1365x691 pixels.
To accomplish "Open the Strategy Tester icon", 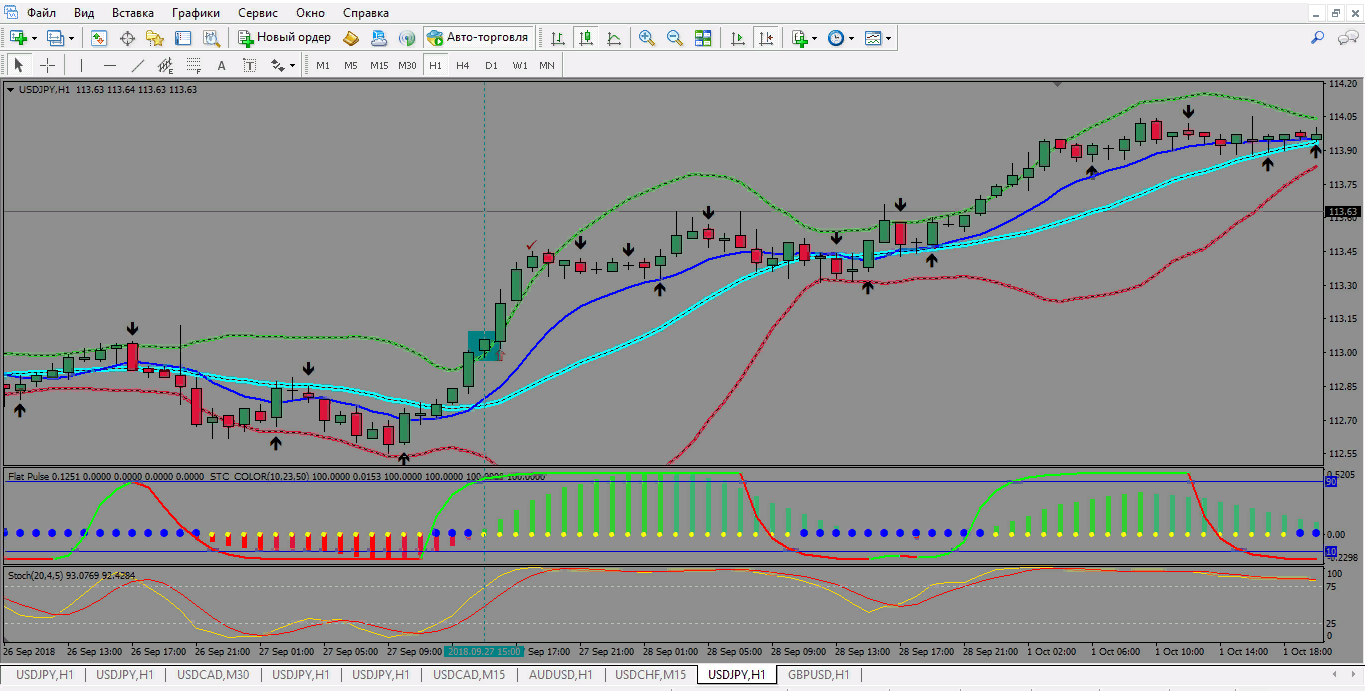I will 211,38.
